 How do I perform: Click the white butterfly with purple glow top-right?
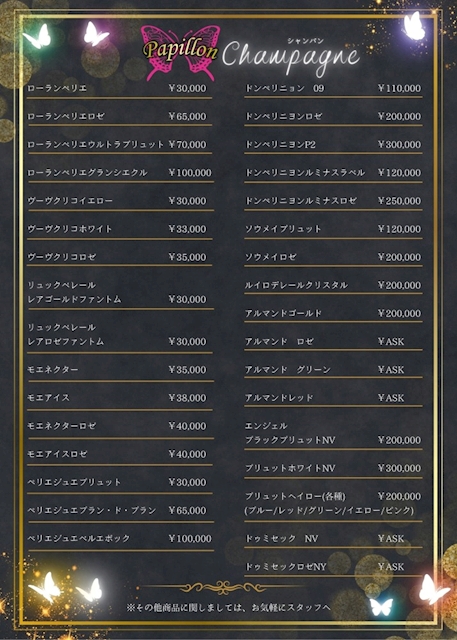pyautogui.click(x=415, y=26)
